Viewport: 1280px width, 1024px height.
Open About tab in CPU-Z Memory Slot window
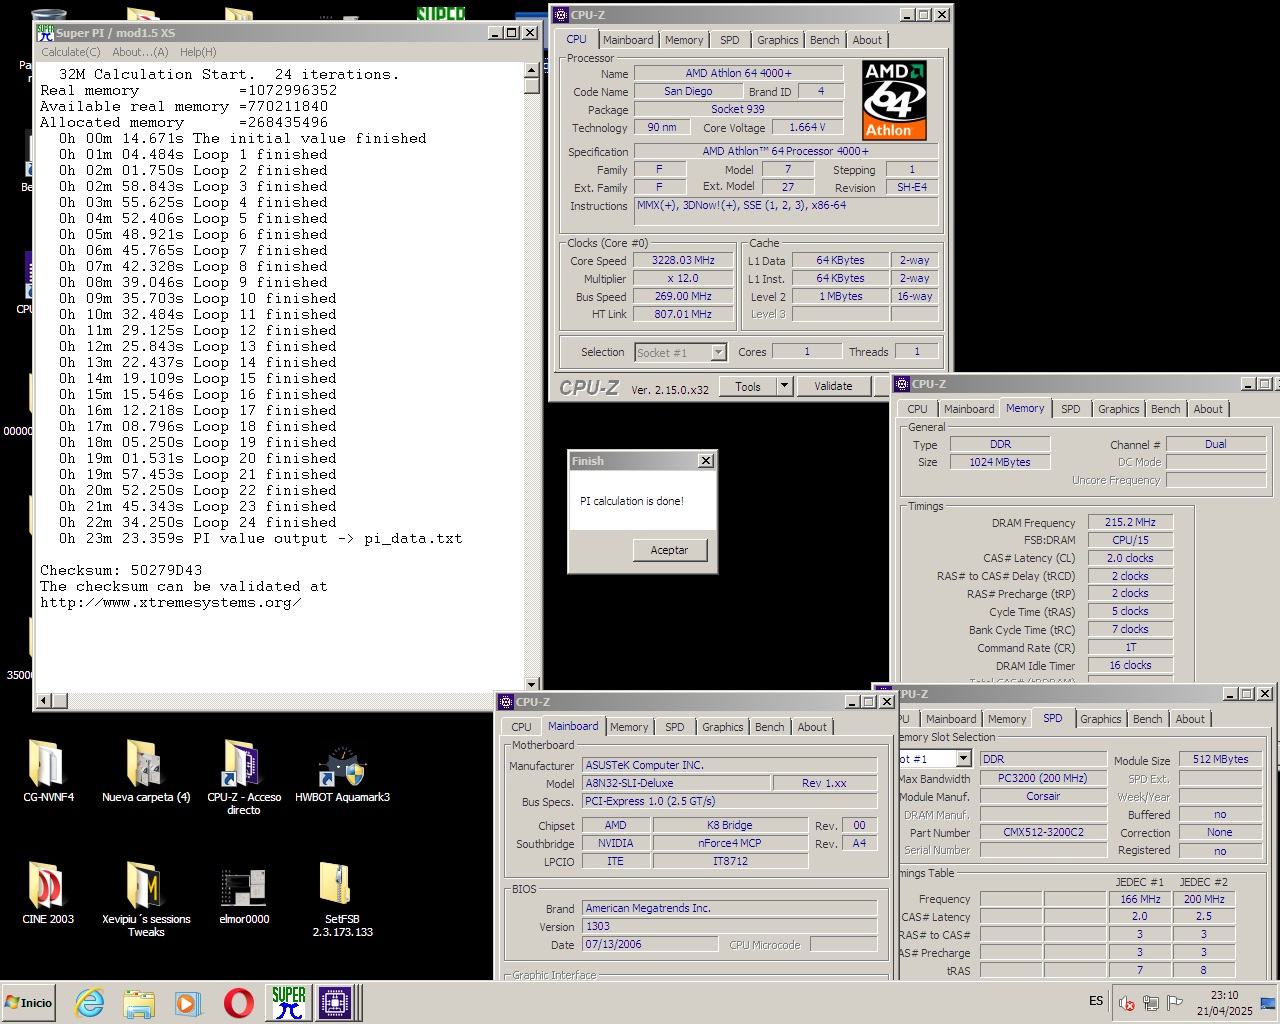click(1190, 719)
